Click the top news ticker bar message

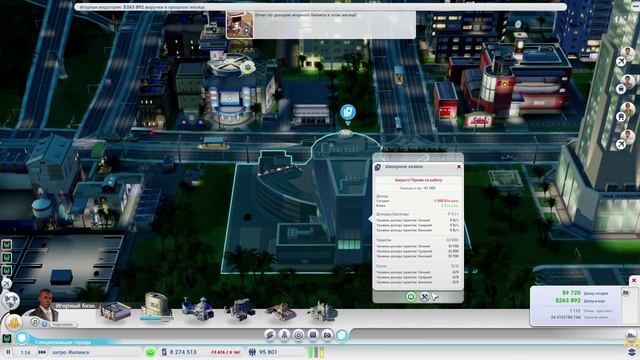click(320, 7)
